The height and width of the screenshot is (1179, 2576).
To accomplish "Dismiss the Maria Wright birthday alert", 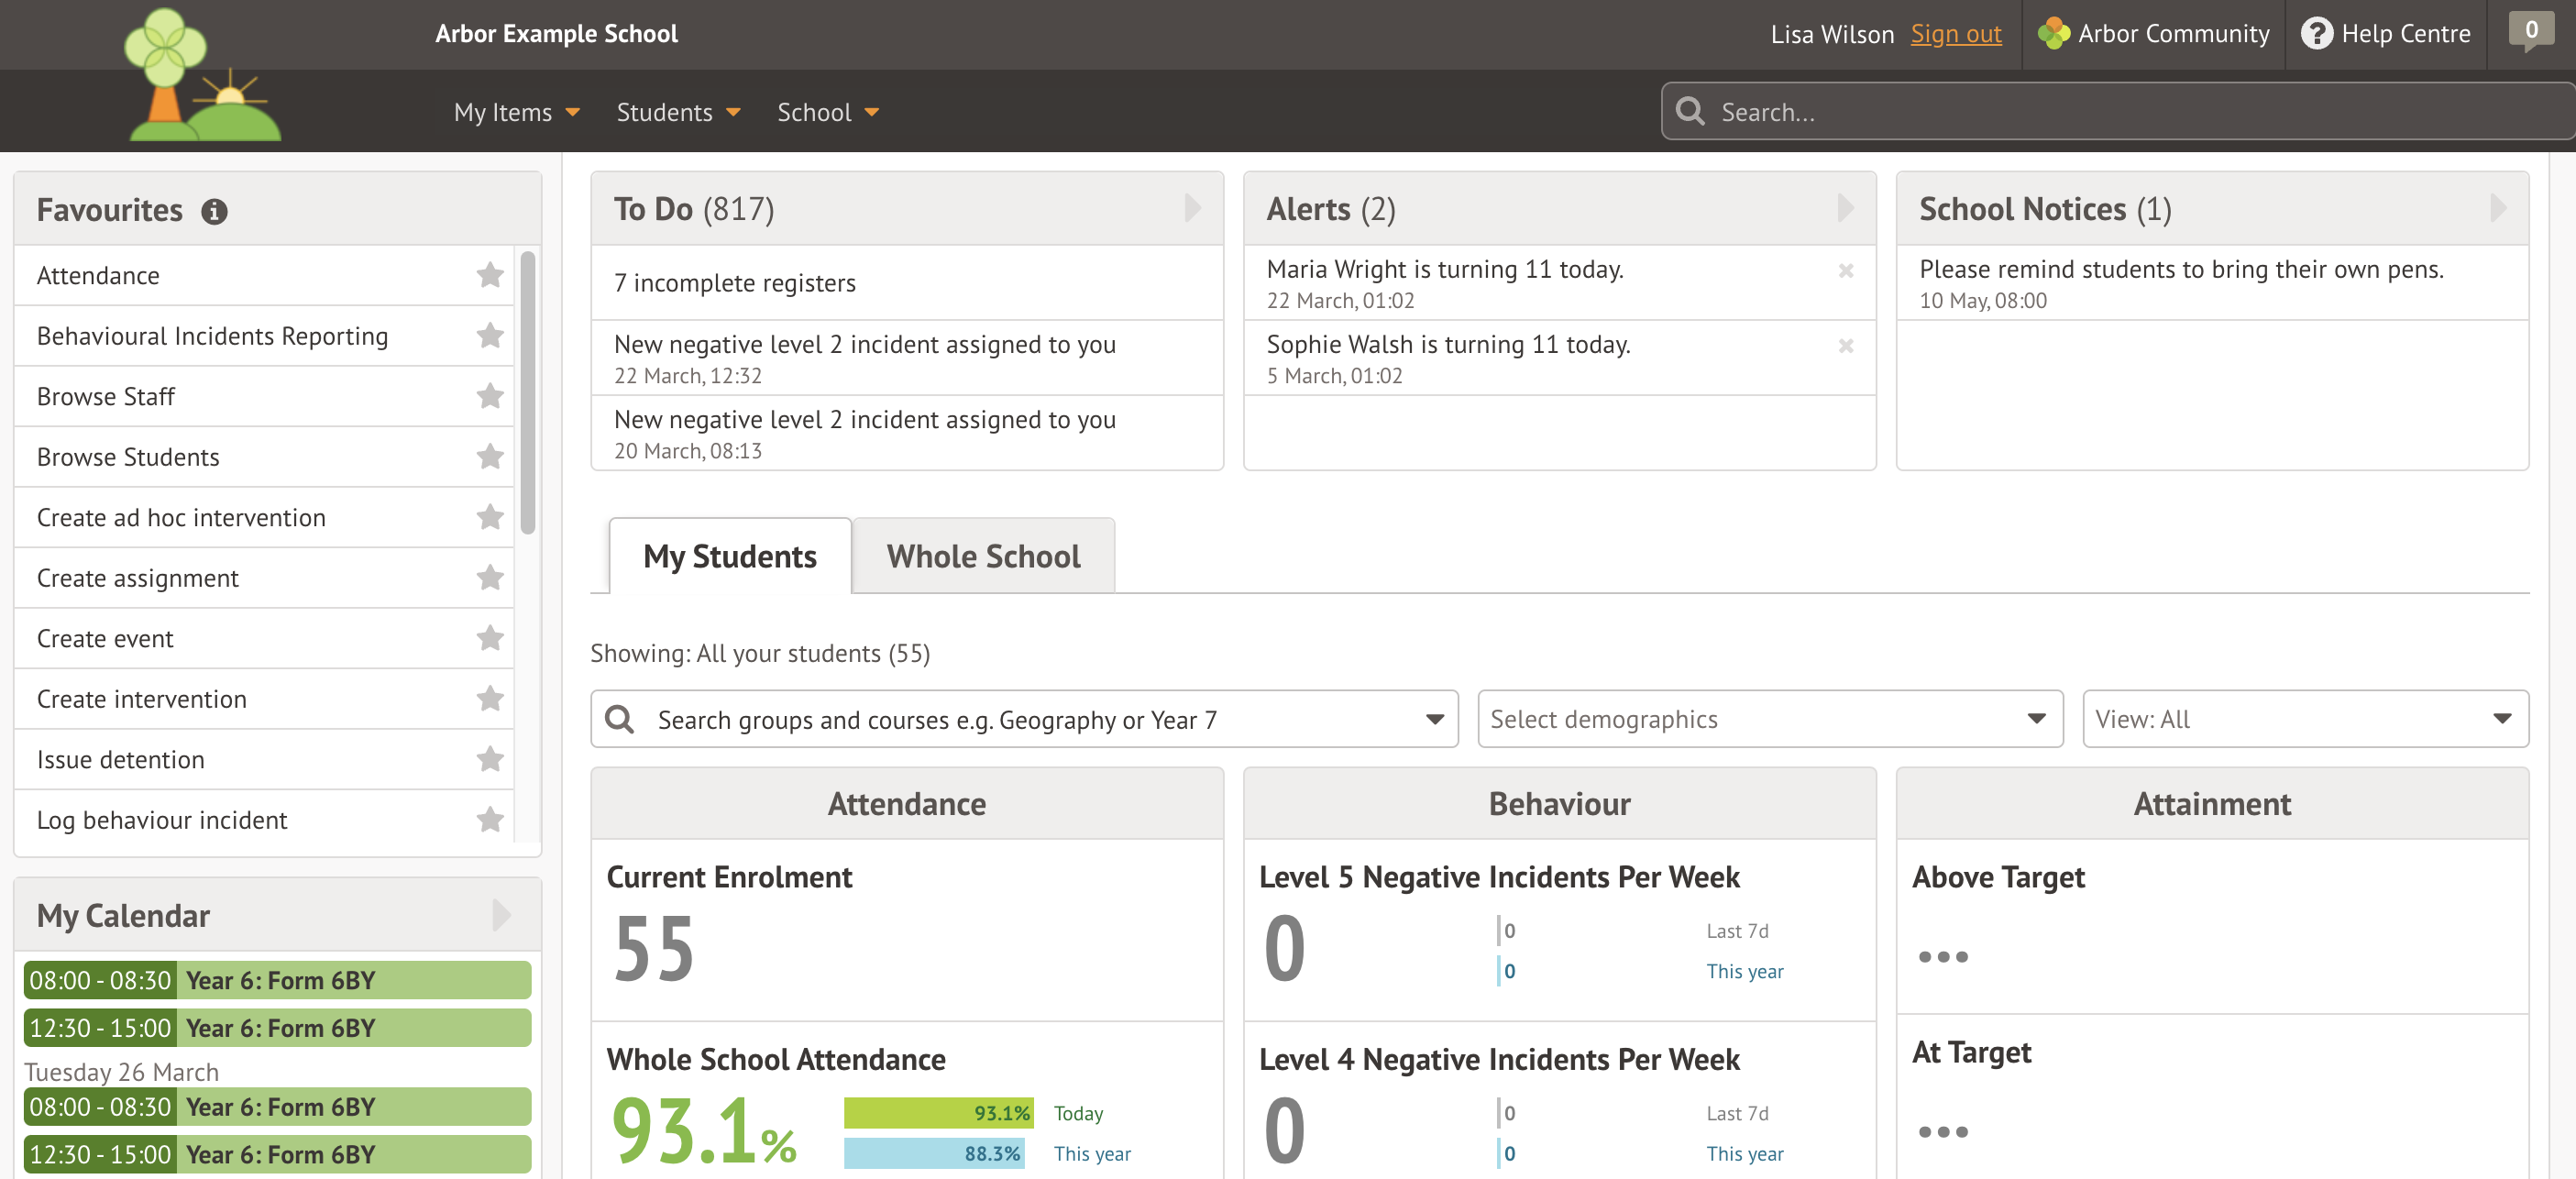I will (1847, 270).
